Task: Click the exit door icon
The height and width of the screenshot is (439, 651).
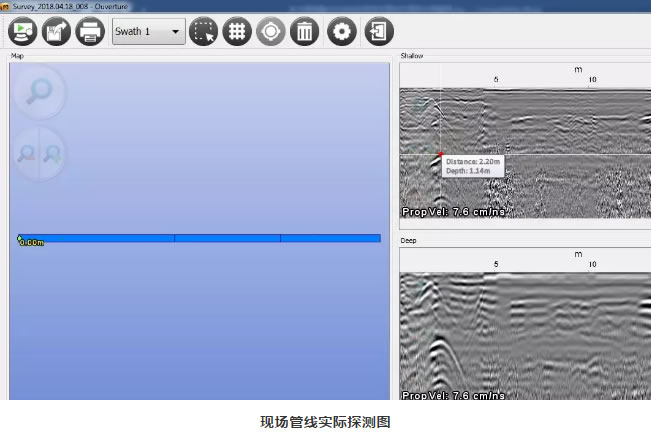Action: tap(378, 31)
